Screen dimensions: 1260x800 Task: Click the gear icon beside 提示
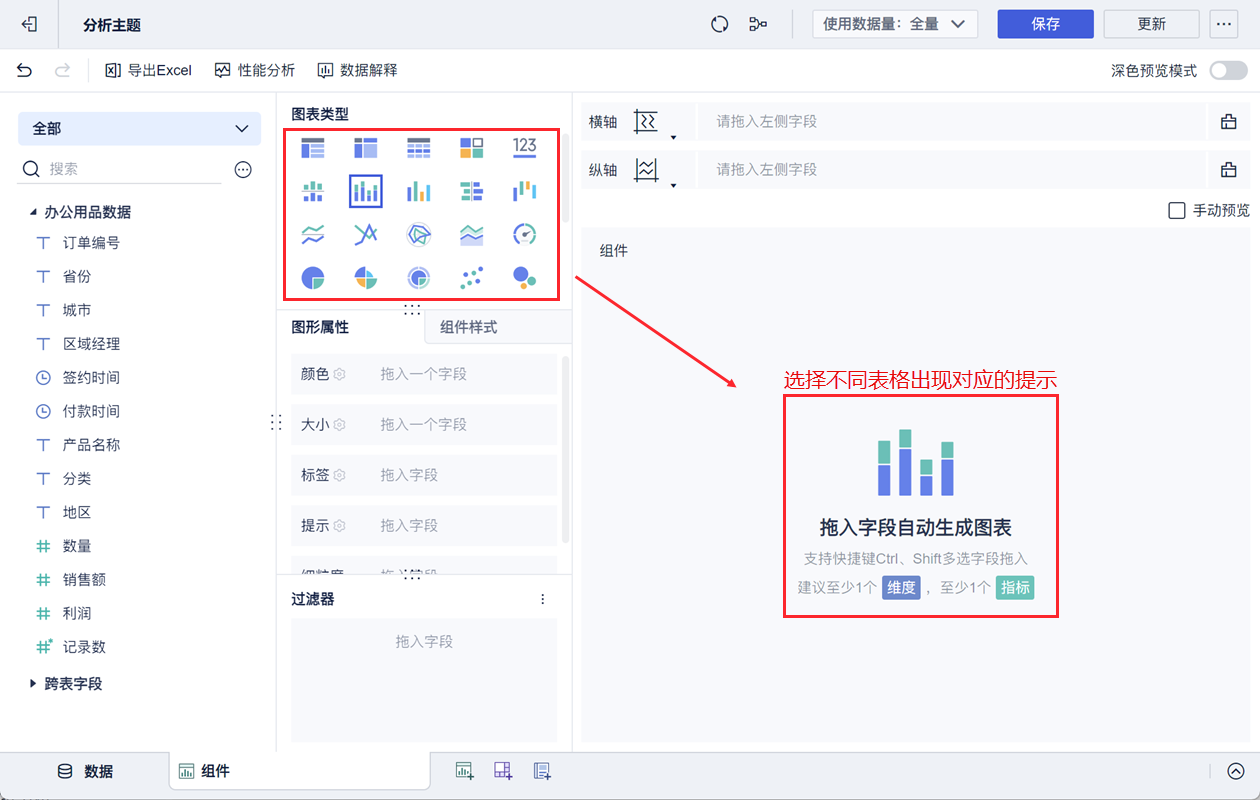(x=340, y=525)
